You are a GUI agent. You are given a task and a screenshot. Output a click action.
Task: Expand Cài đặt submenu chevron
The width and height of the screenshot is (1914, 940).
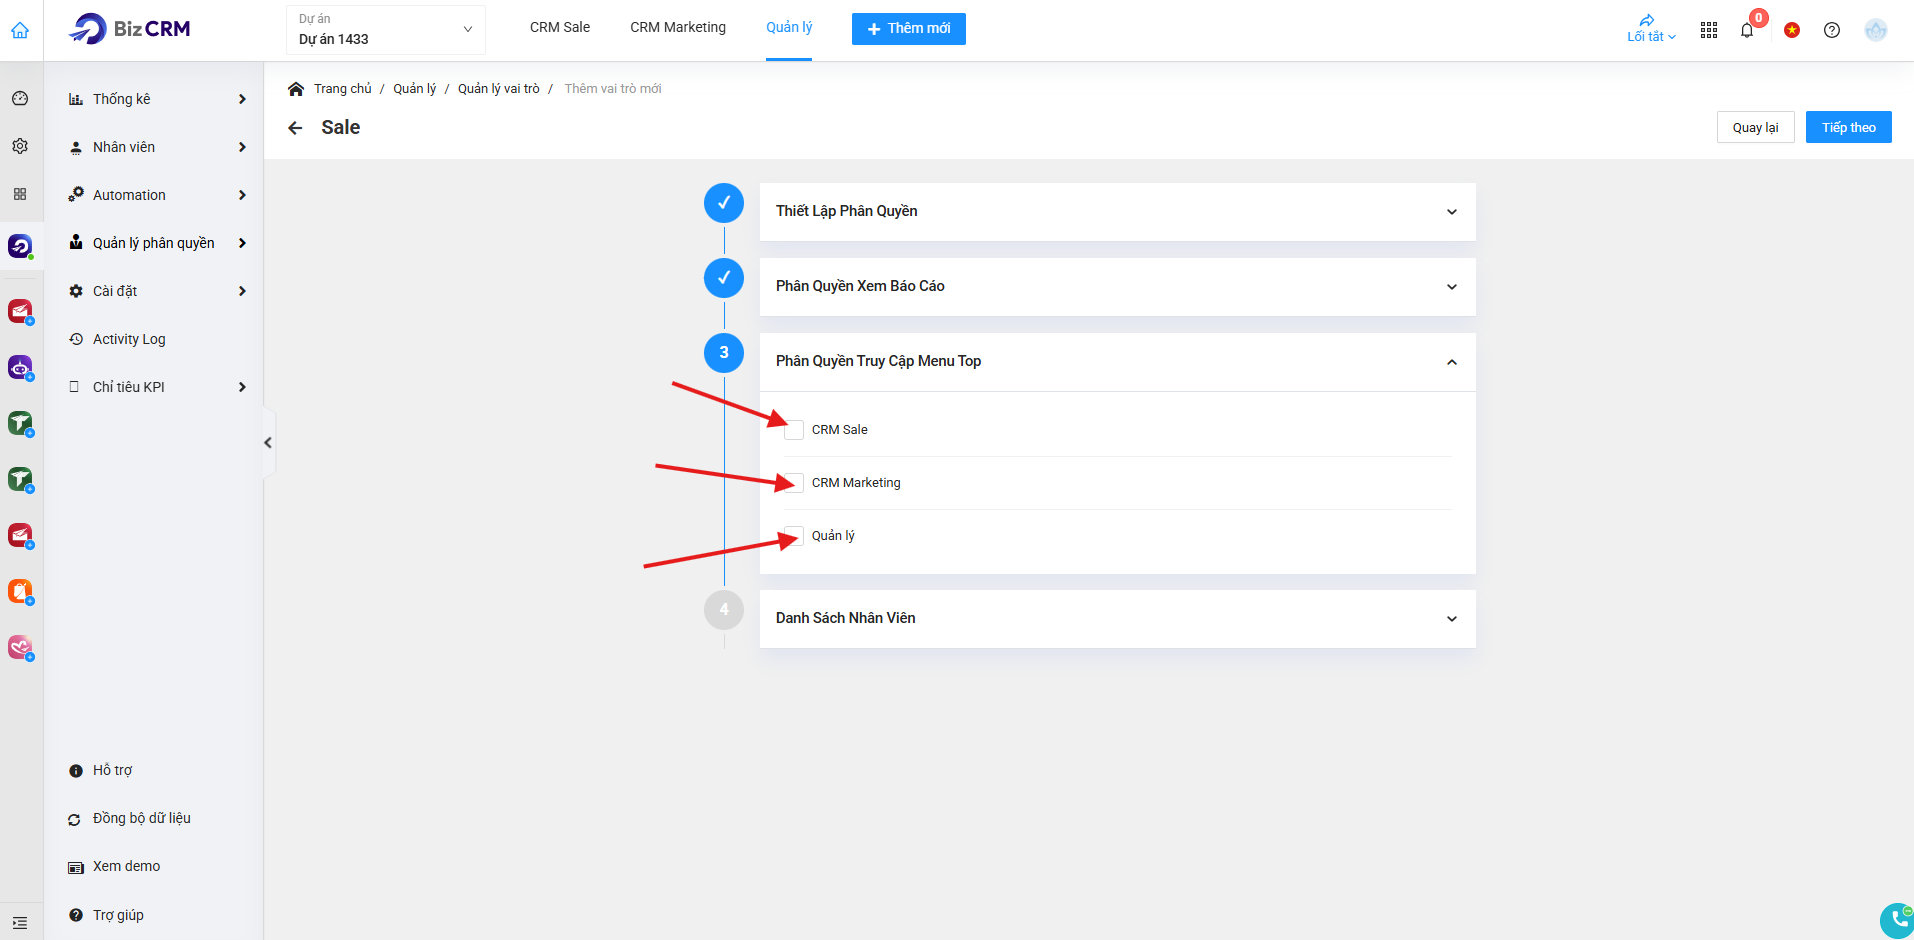(x=242, y=291)
